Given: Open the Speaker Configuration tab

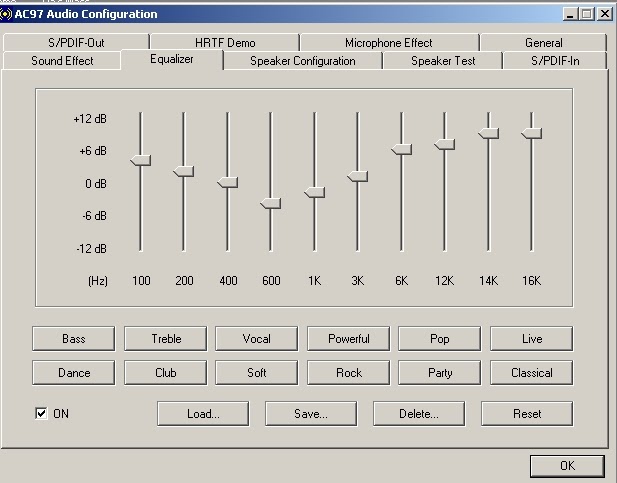Looking at the screenshot, I should click(x=303, y=61).
